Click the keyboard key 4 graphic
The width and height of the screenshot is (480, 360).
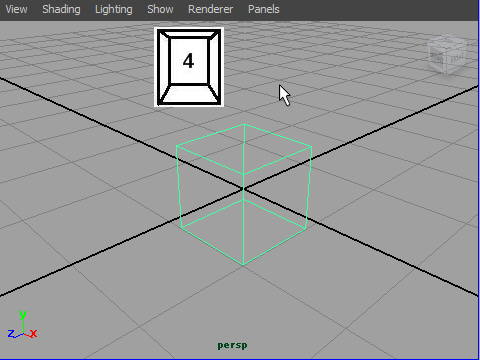point(189,67)
